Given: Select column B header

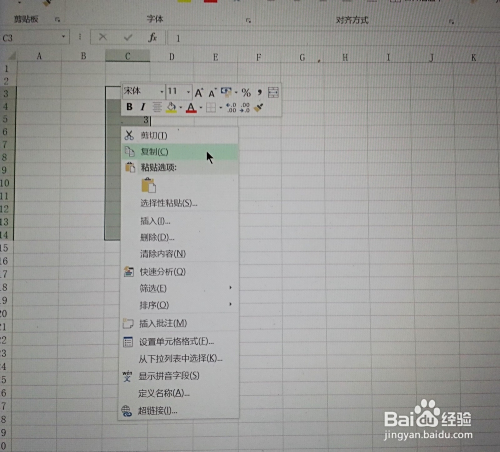Looking at the screenshot, I should pyautogui.click(x=83, y=56).
